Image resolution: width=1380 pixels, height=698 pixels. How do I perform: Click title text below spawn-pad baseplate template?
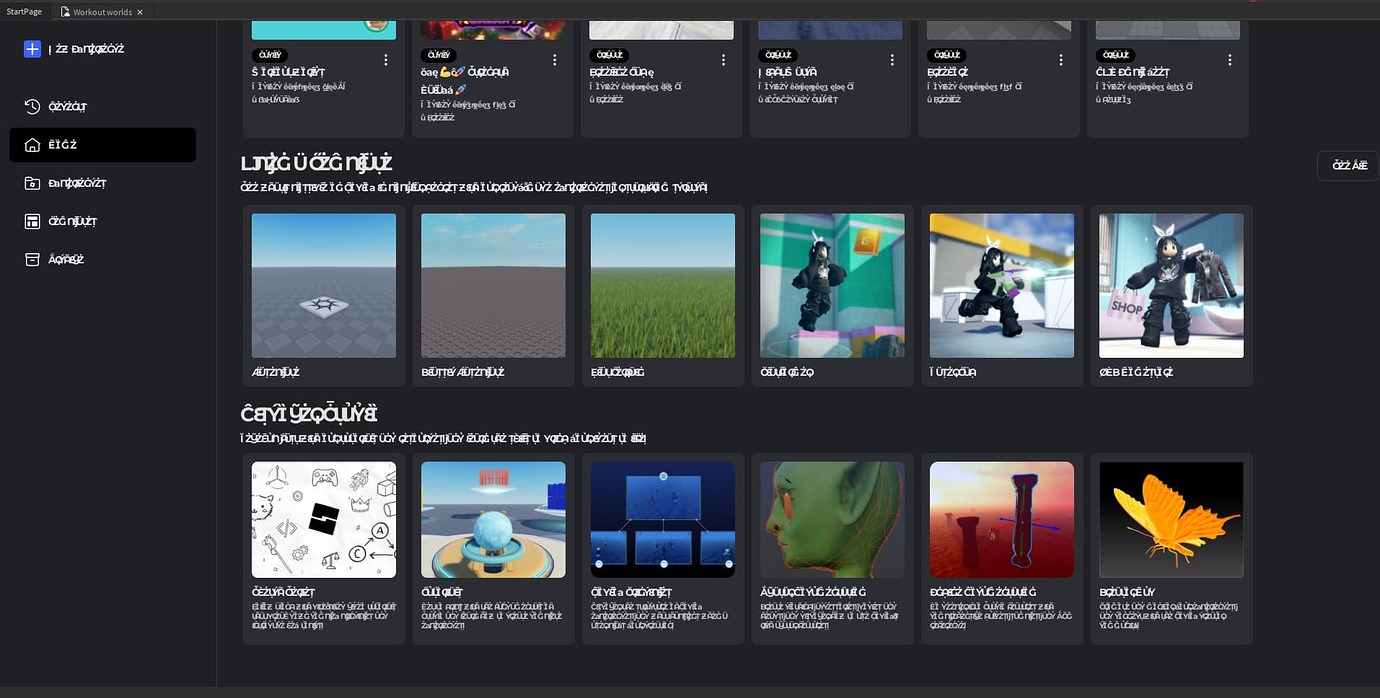pyautogui.click(x=276, y=372)
